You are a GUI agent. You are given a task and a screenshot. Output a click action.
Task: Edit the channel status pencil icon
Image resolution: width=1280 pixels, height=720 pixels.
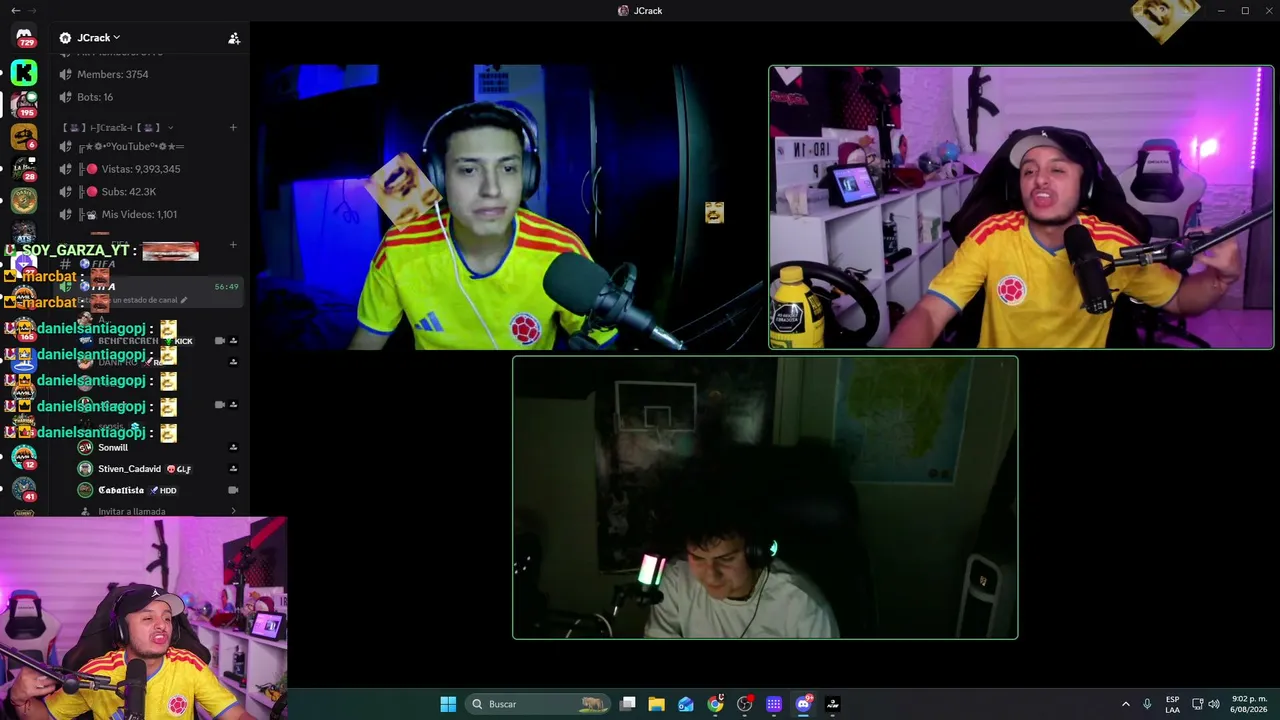pyautogui.click(x=183, y=300)
